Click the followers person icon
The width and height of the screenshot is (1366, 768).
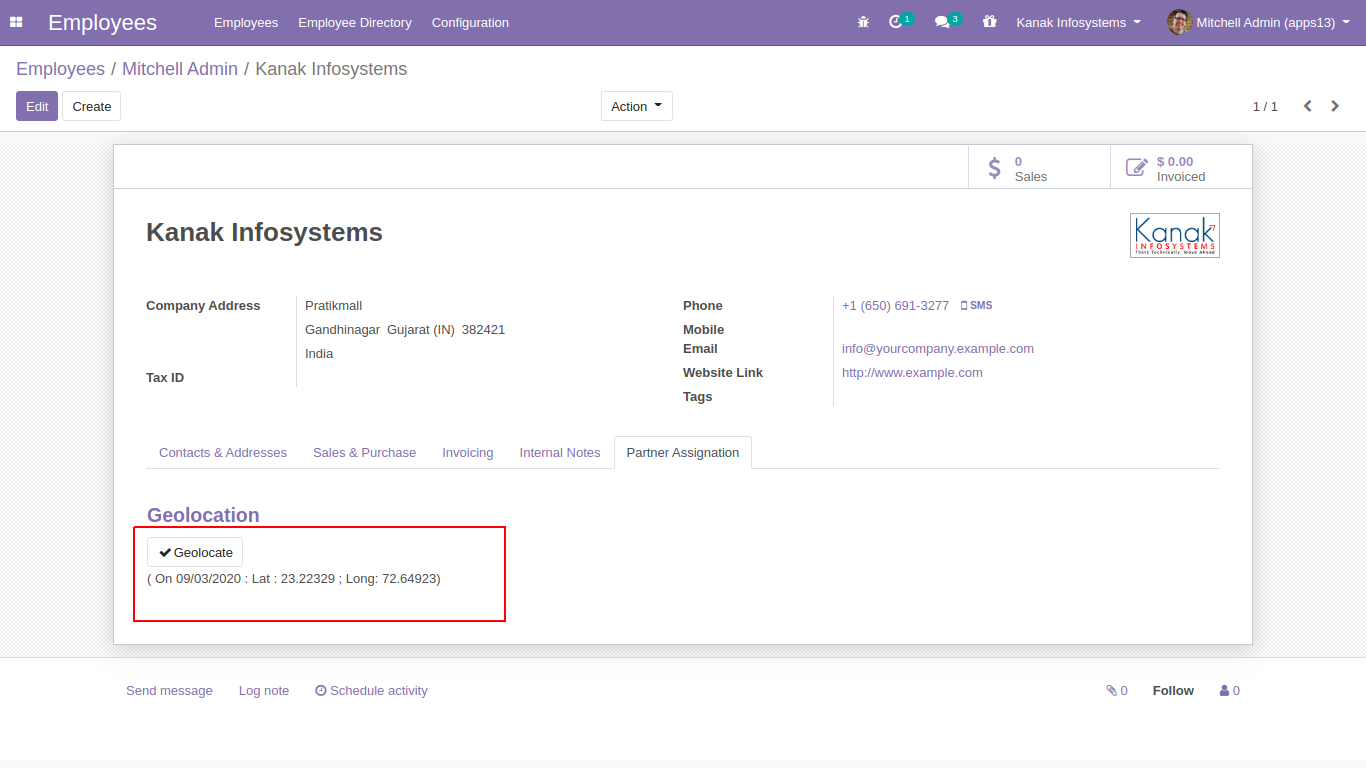(x=1224, y=690)
